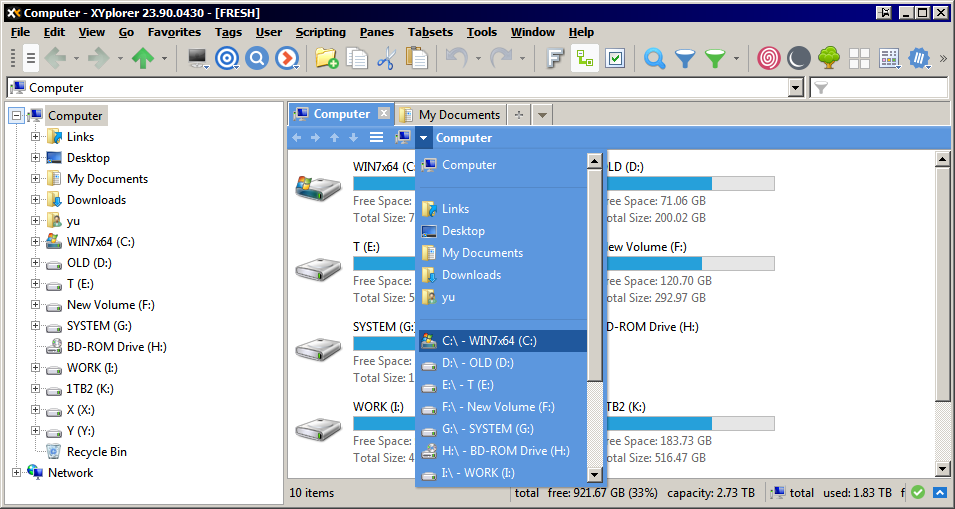Click blue arrow icon in status bar
The height and width of the screenshot is (509, 955).
point(940,493)
